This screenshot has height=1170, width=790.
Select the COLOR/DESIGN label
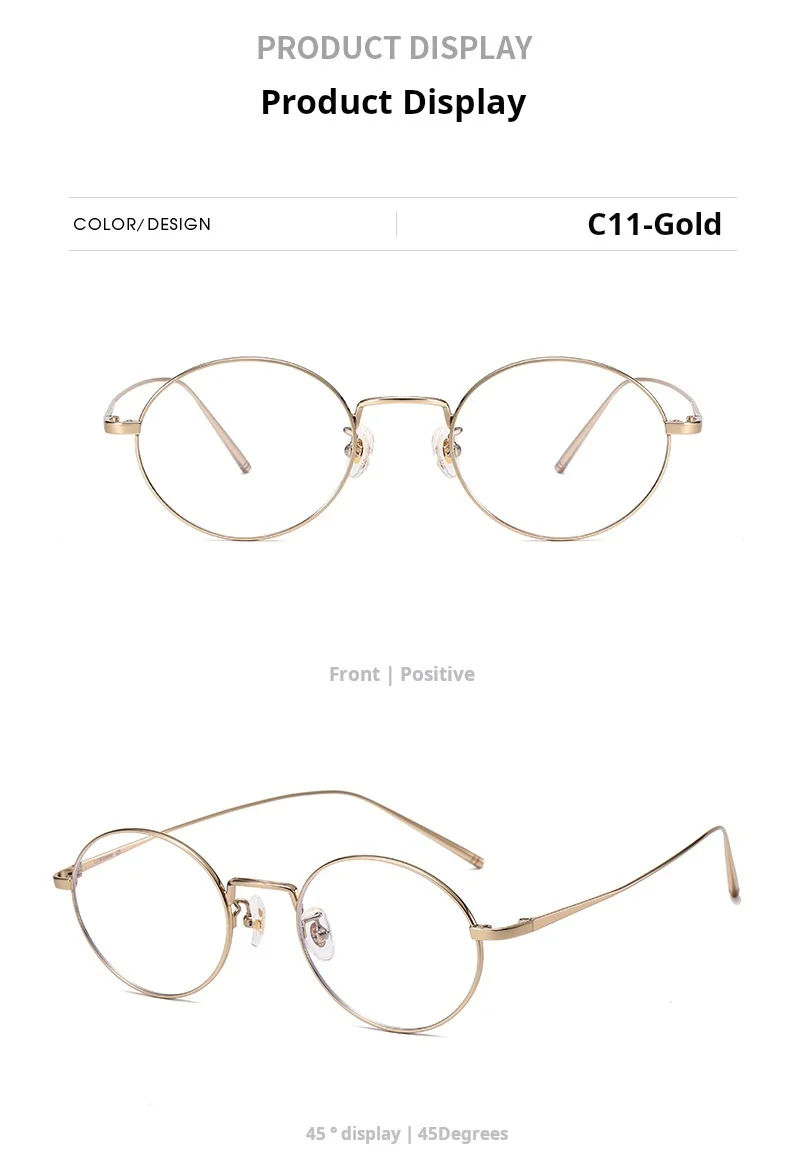142,224
